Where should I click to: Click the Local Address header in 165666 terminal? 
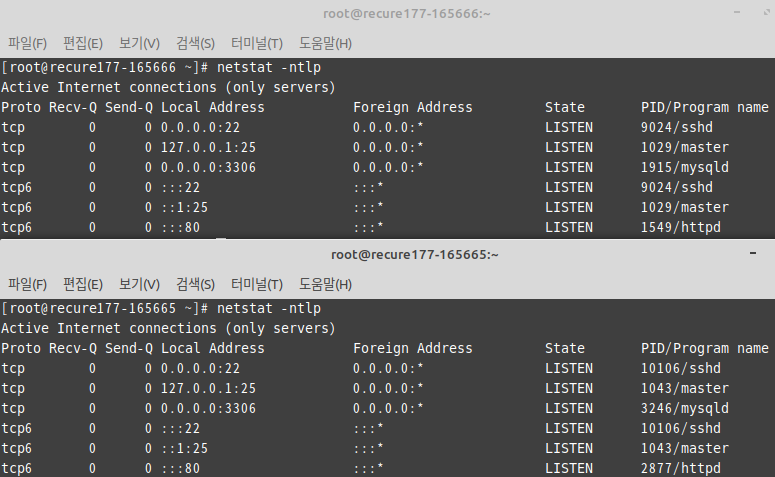point(213,107)
